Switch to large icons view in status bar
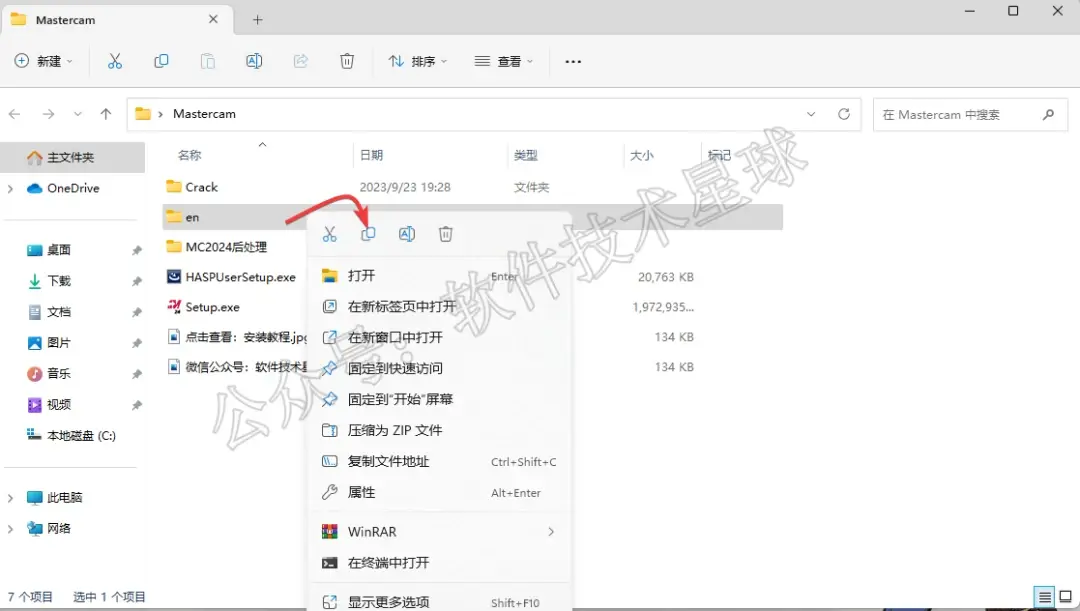 1066,597
